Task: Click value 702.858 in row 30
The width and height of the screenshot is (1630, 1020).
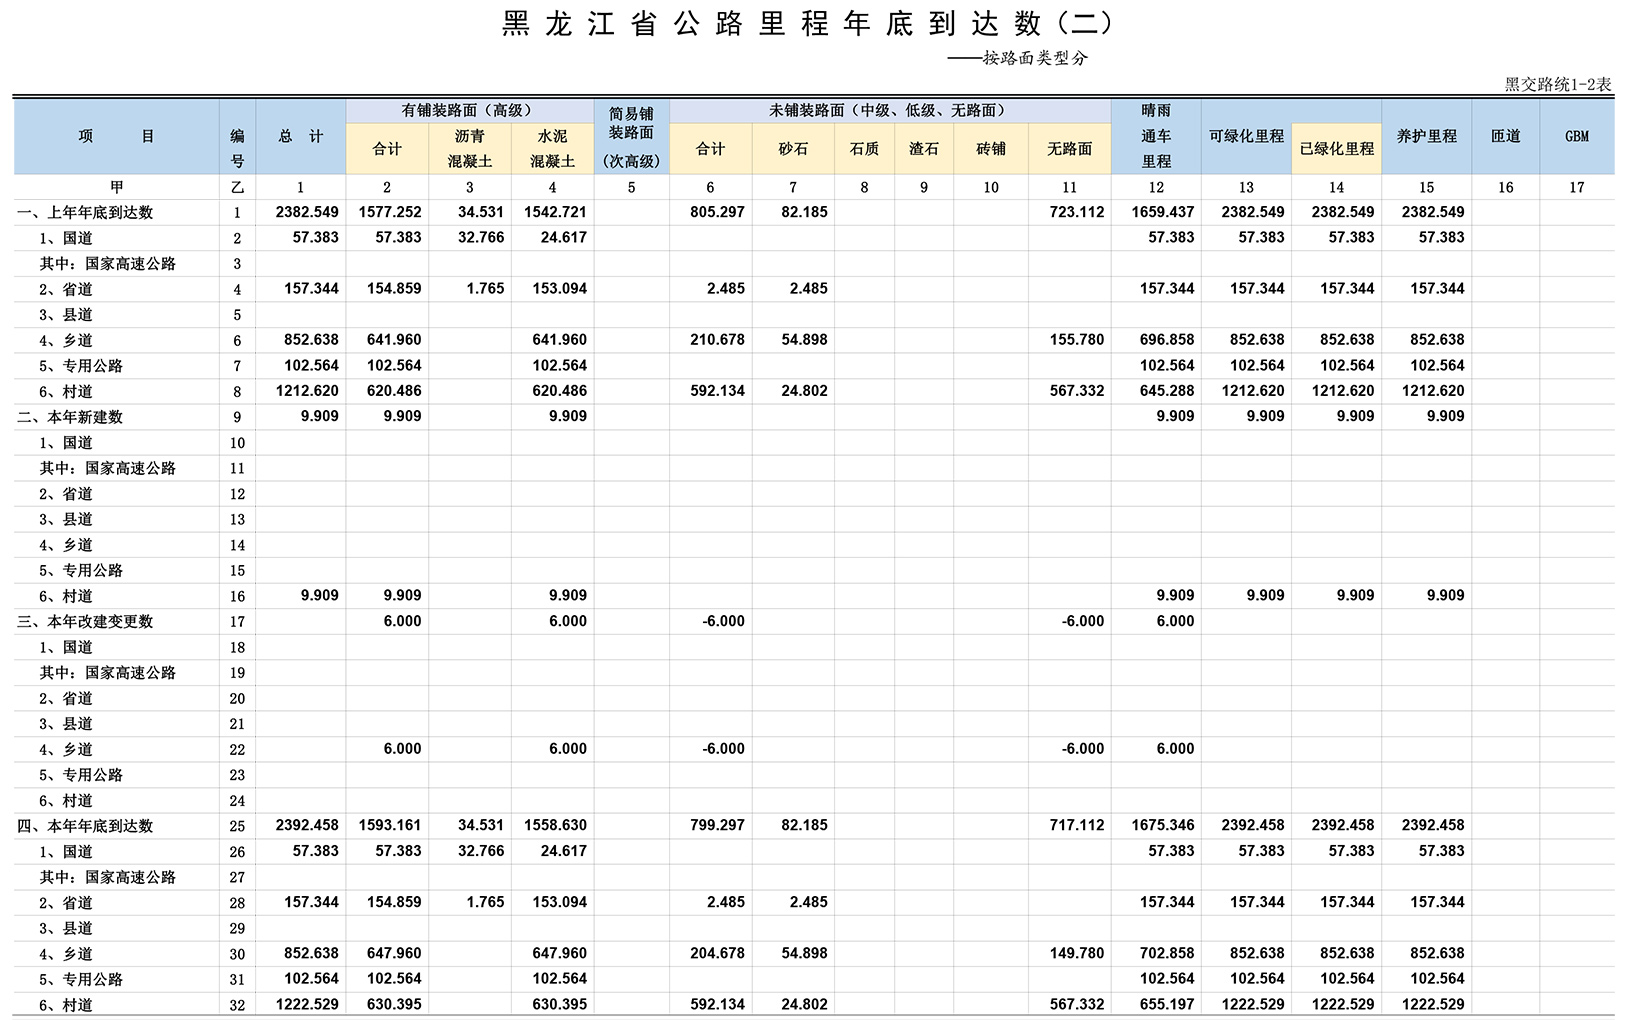Action: 1167,954
